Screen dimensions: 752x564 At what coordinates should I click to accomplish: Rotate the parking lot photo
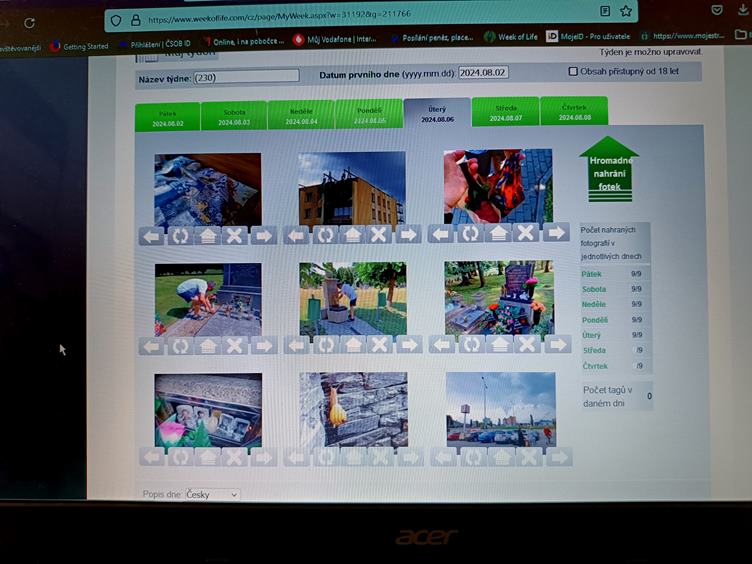pyautogui.click(x=473, y=457)
